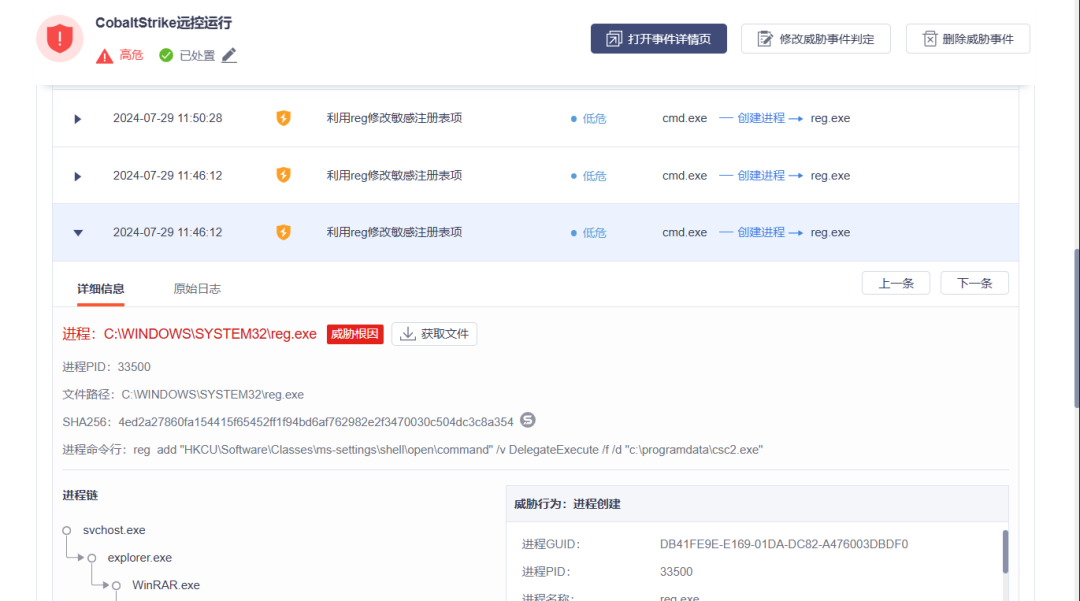The image size is (1080, 601).
Task: Click 创建进程 link in expanded row
Action: [761, 233]
